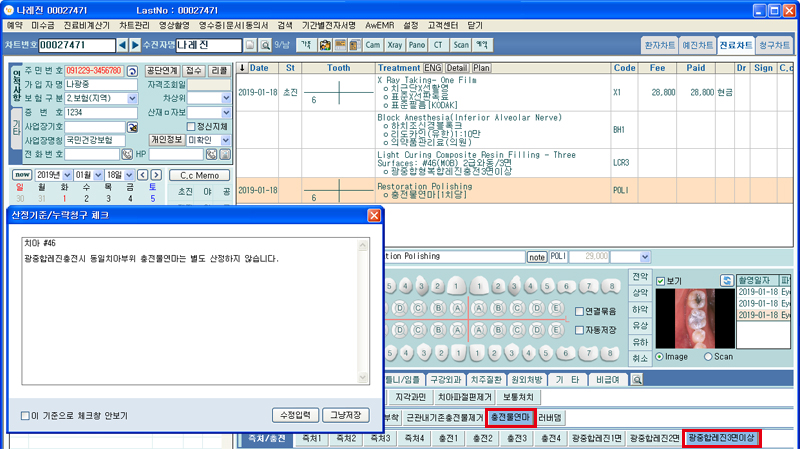Toggle the 자동저장 checkbox
The width and height of the screenshot is (800, 449).
(x=581, y=329)
